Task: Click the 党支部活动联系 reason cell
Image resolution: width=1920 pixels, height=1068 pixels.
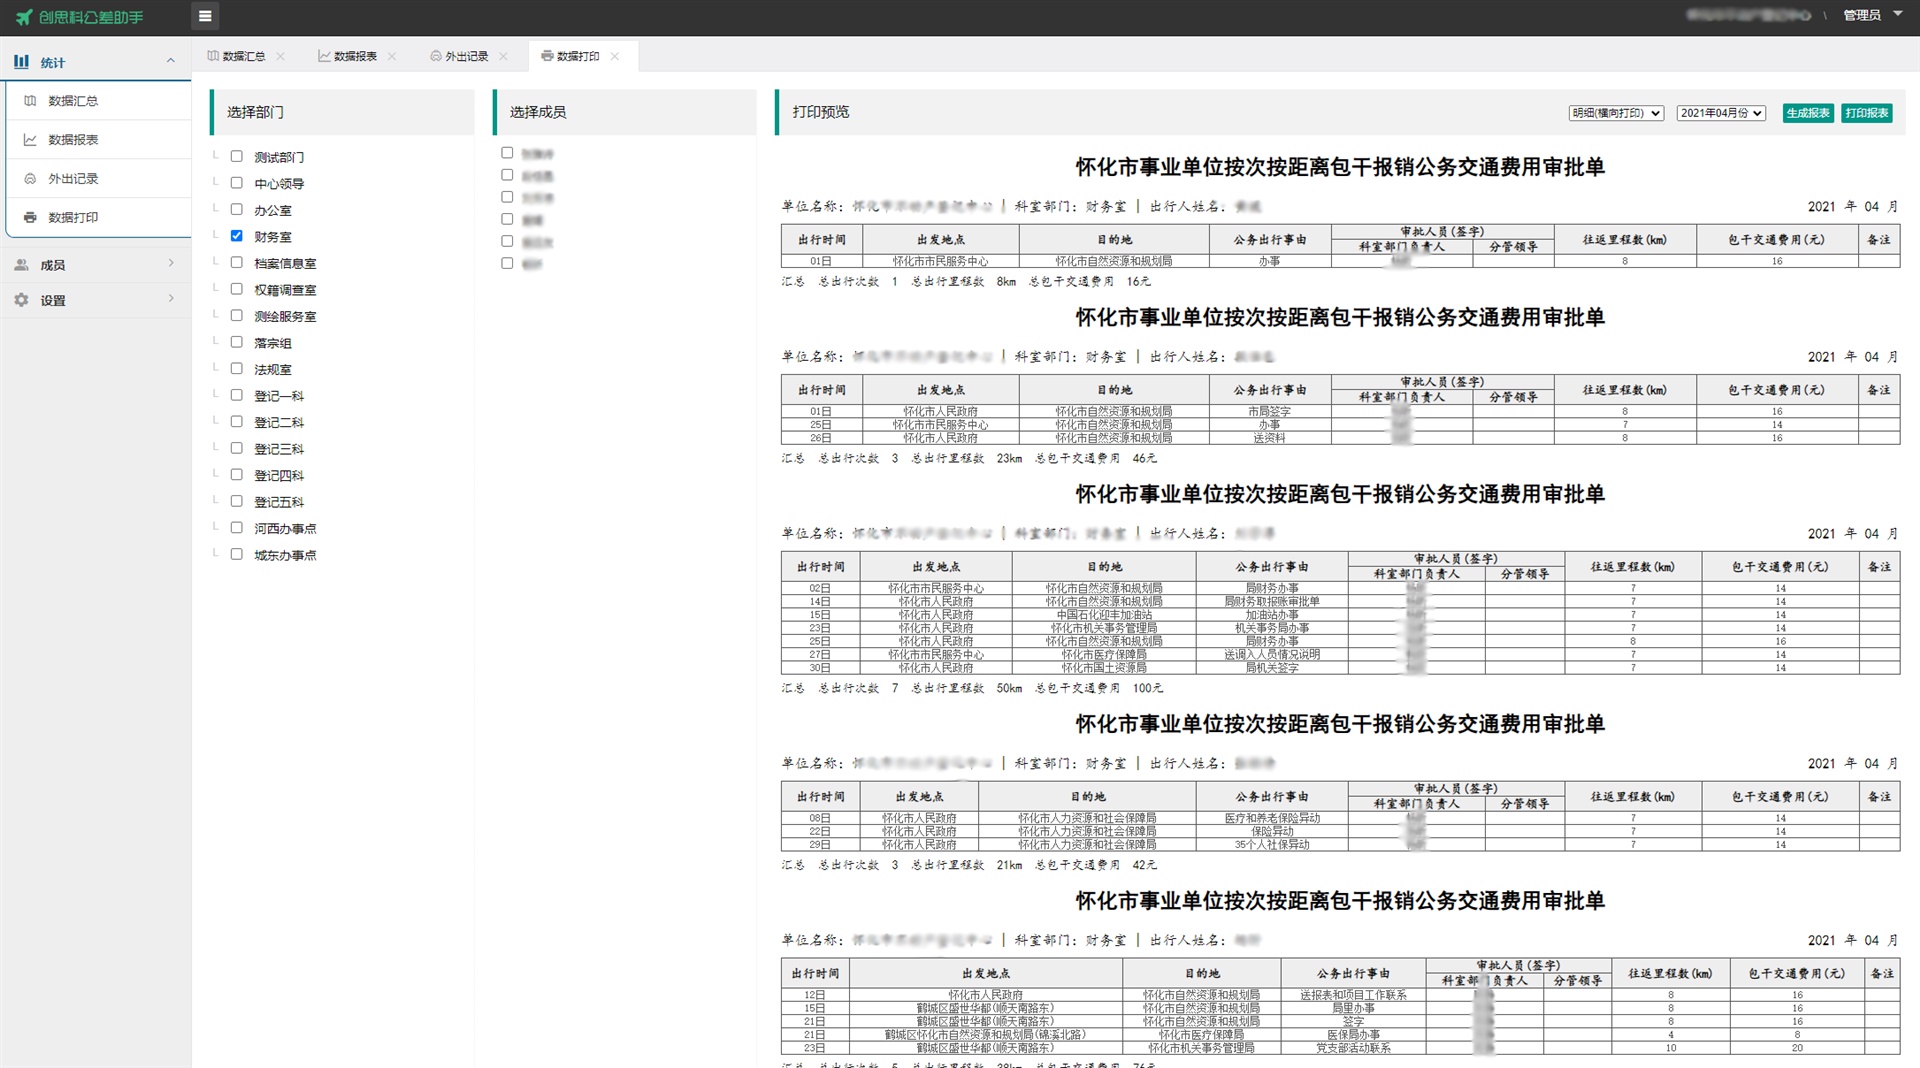Action: pos(1353,1048)
